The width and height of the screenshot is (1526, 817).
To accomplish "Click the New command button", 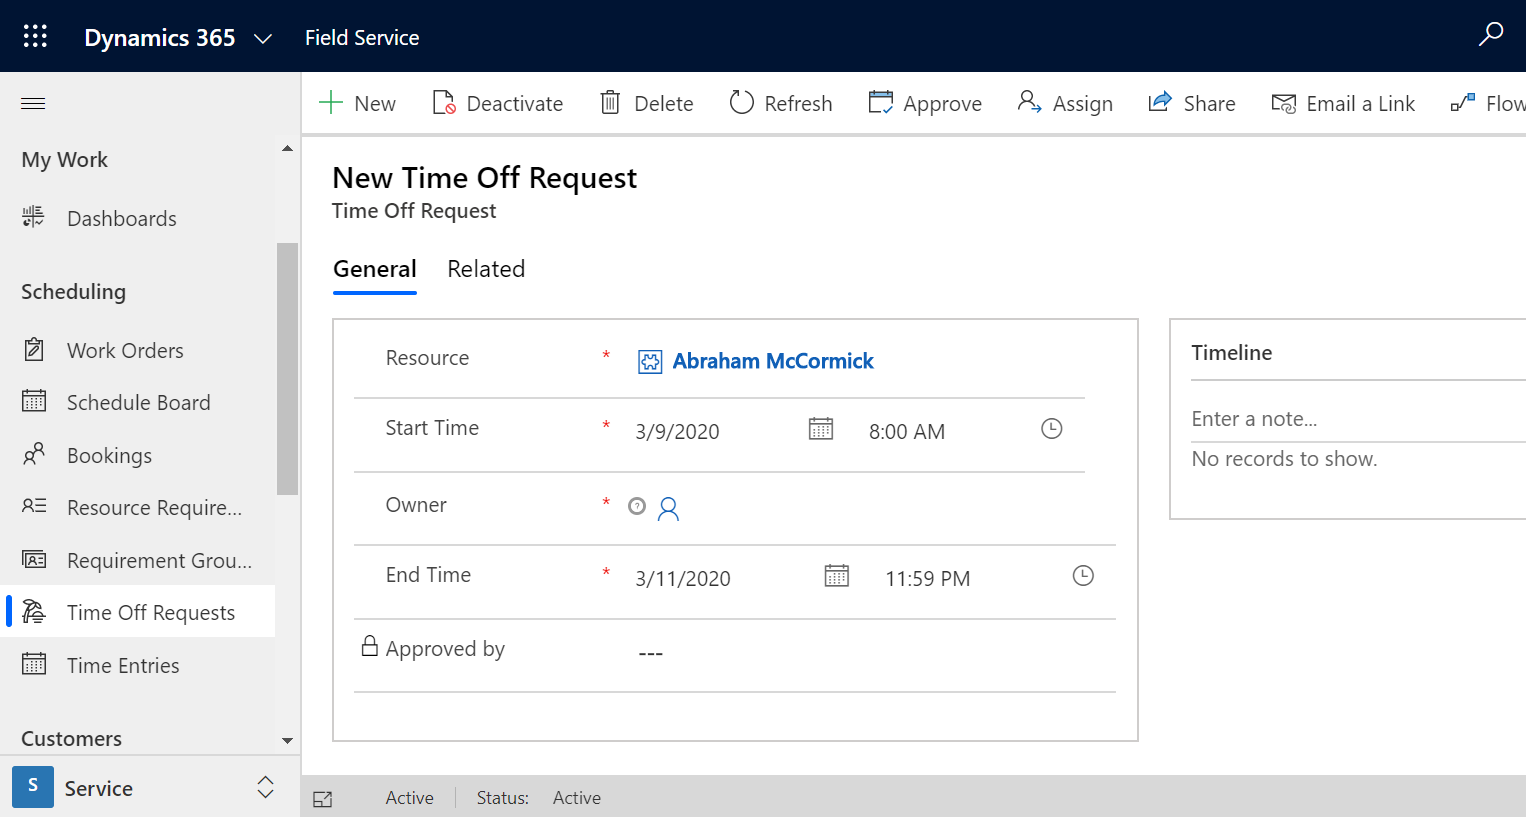I will point(358,103).
